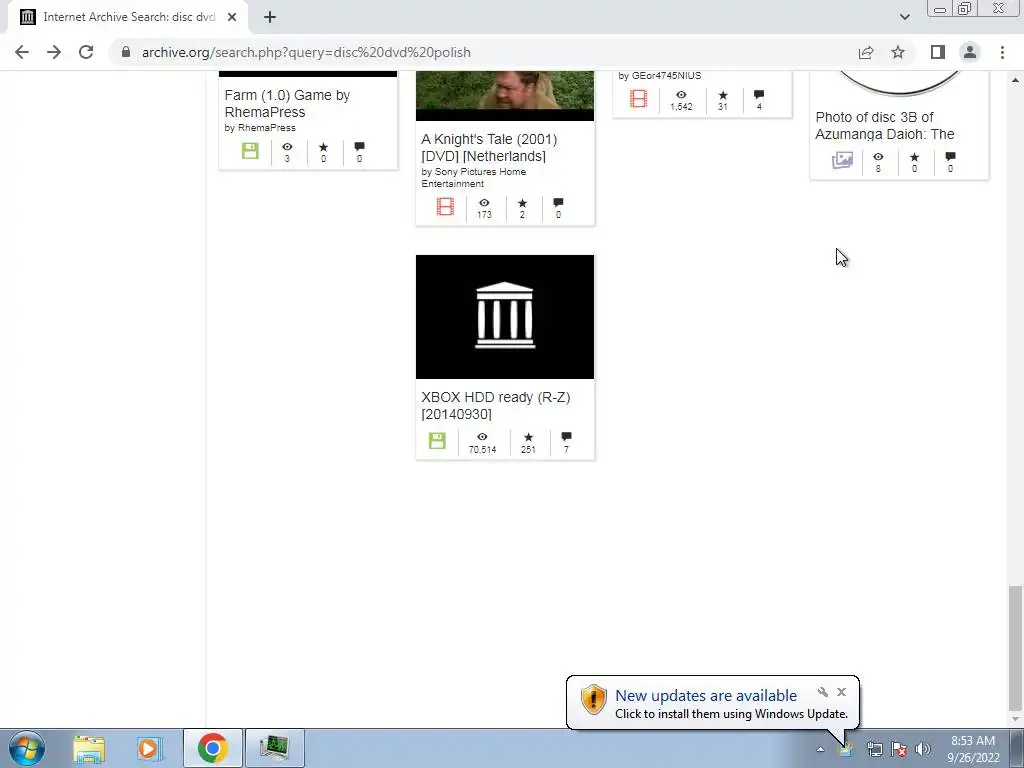Click the reviews bubble on Farm card
1024x768 pixels.
click(359, 147)
